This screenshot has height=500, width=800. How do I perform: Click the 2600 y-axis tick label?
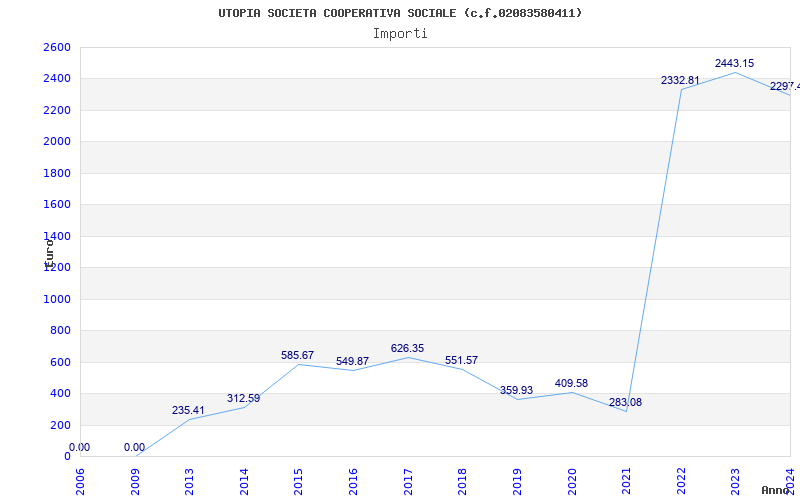pyautogui.click(x=57, y=47)
